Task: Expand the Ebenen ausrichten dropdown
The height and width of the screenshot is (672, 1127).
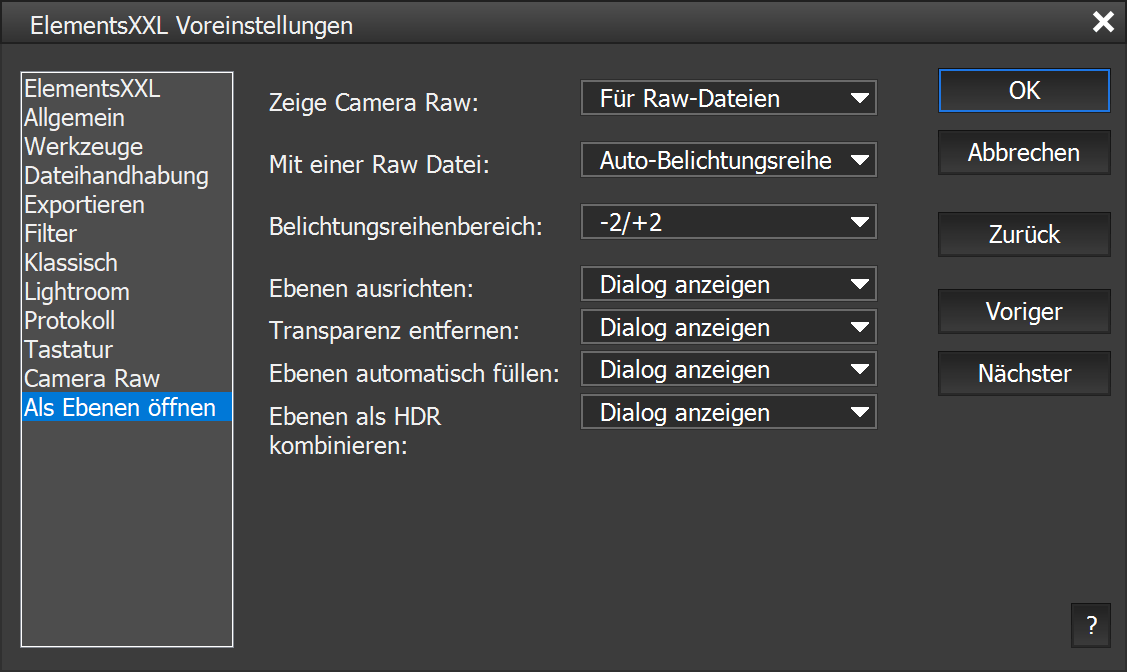Action: click(x=728, y=285)
